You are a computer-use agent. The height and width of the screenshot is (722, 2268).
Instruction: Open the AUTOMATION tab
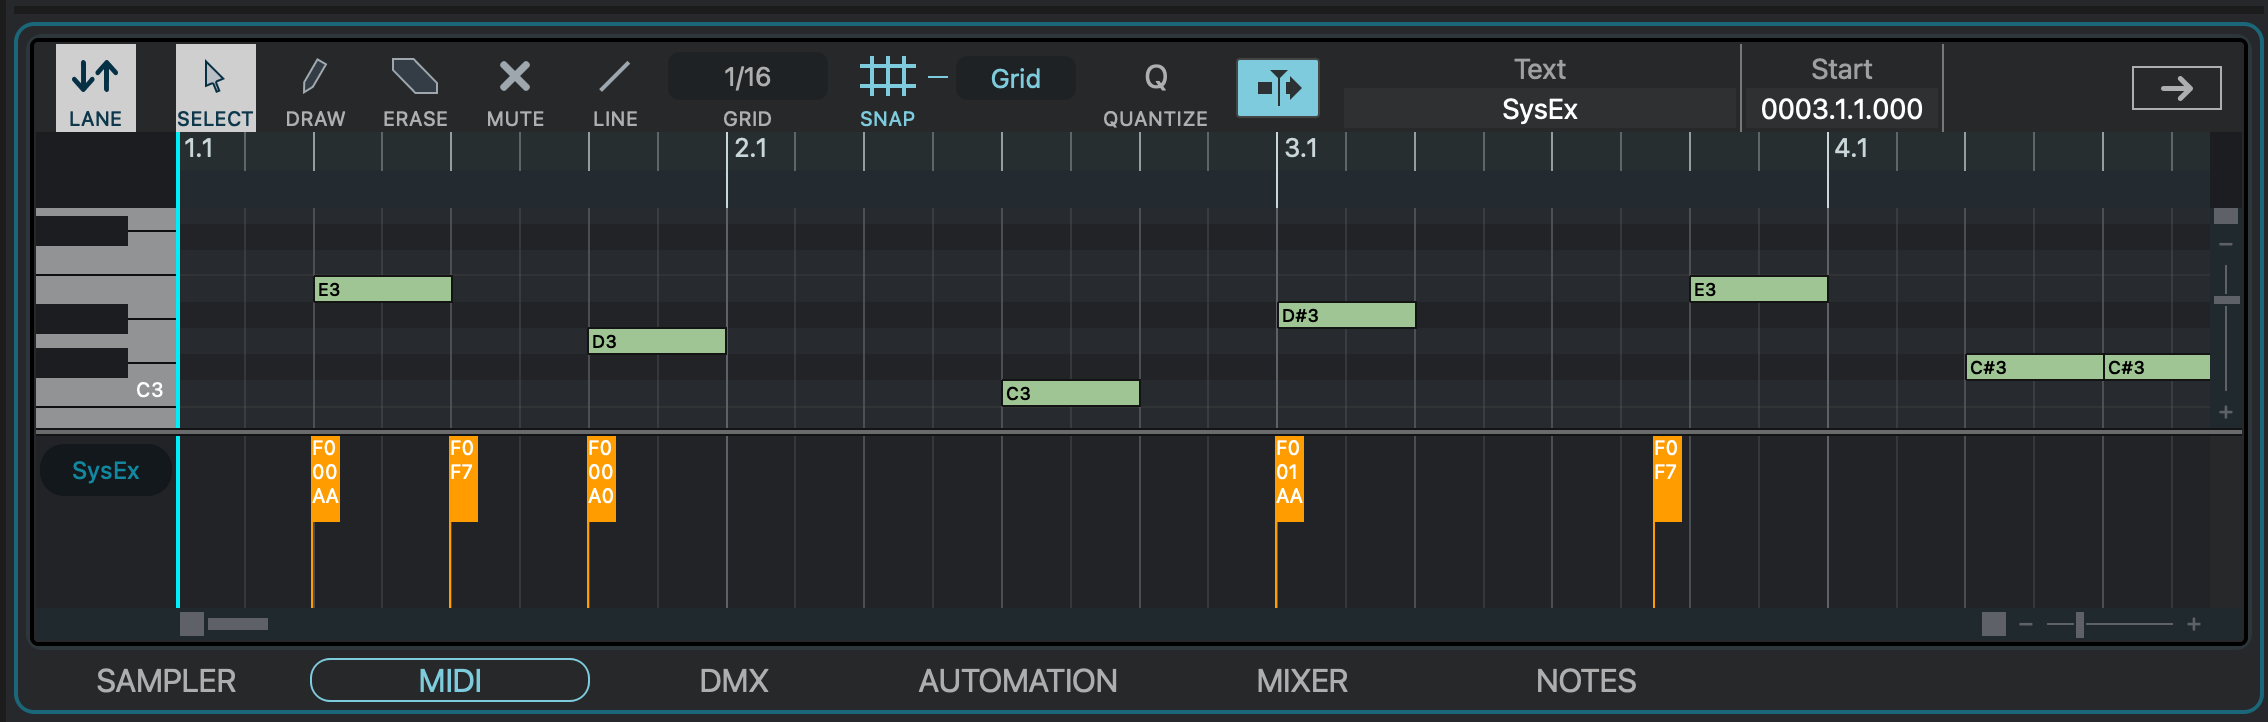1017,681
